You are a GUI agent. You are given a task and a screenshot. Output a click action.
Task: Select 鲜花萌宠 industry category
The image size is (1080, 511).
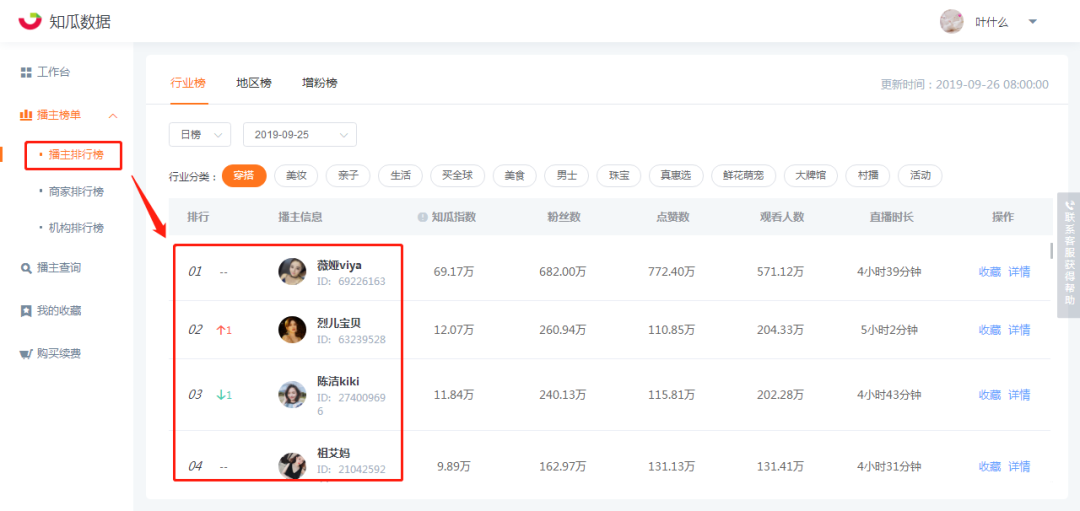click(743, 176)
